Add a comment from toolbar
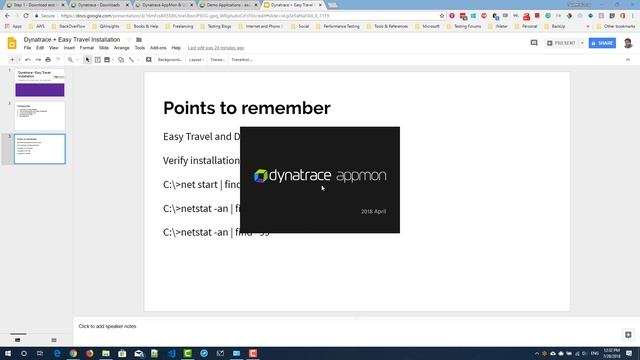 point(149,60)
